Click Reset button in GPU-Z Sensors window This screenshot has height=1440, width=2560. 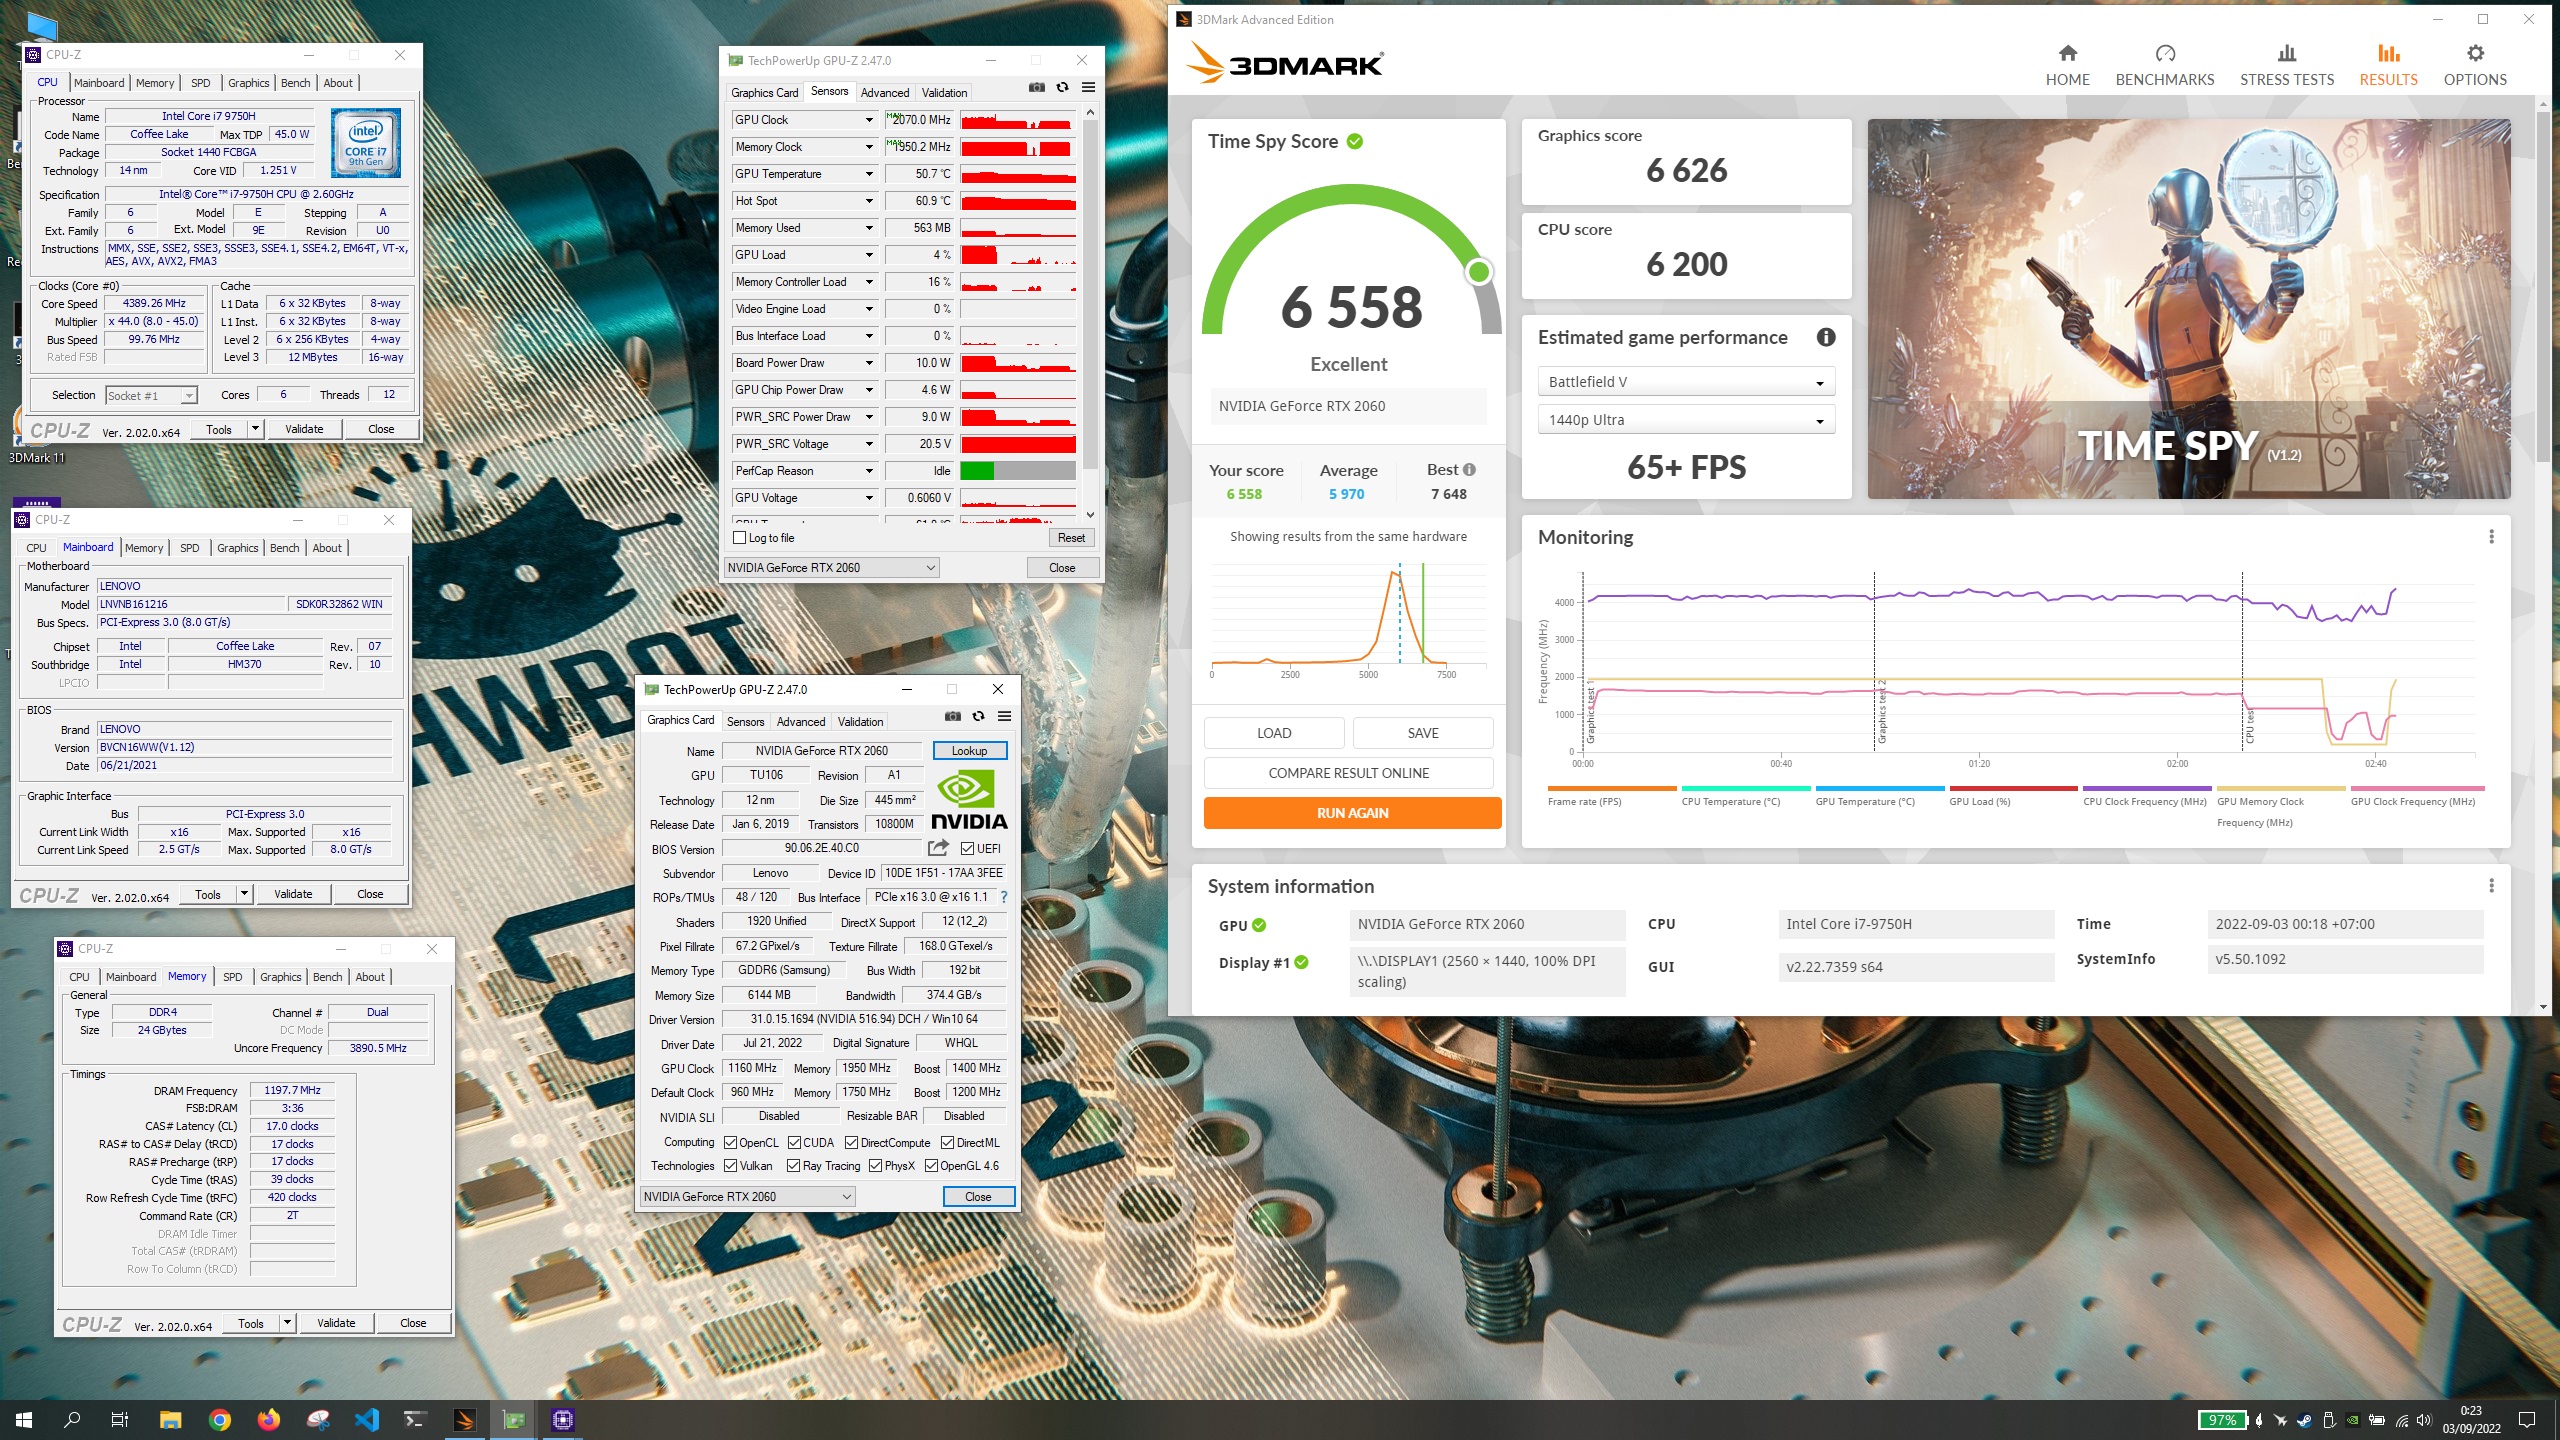[1071, 538]
